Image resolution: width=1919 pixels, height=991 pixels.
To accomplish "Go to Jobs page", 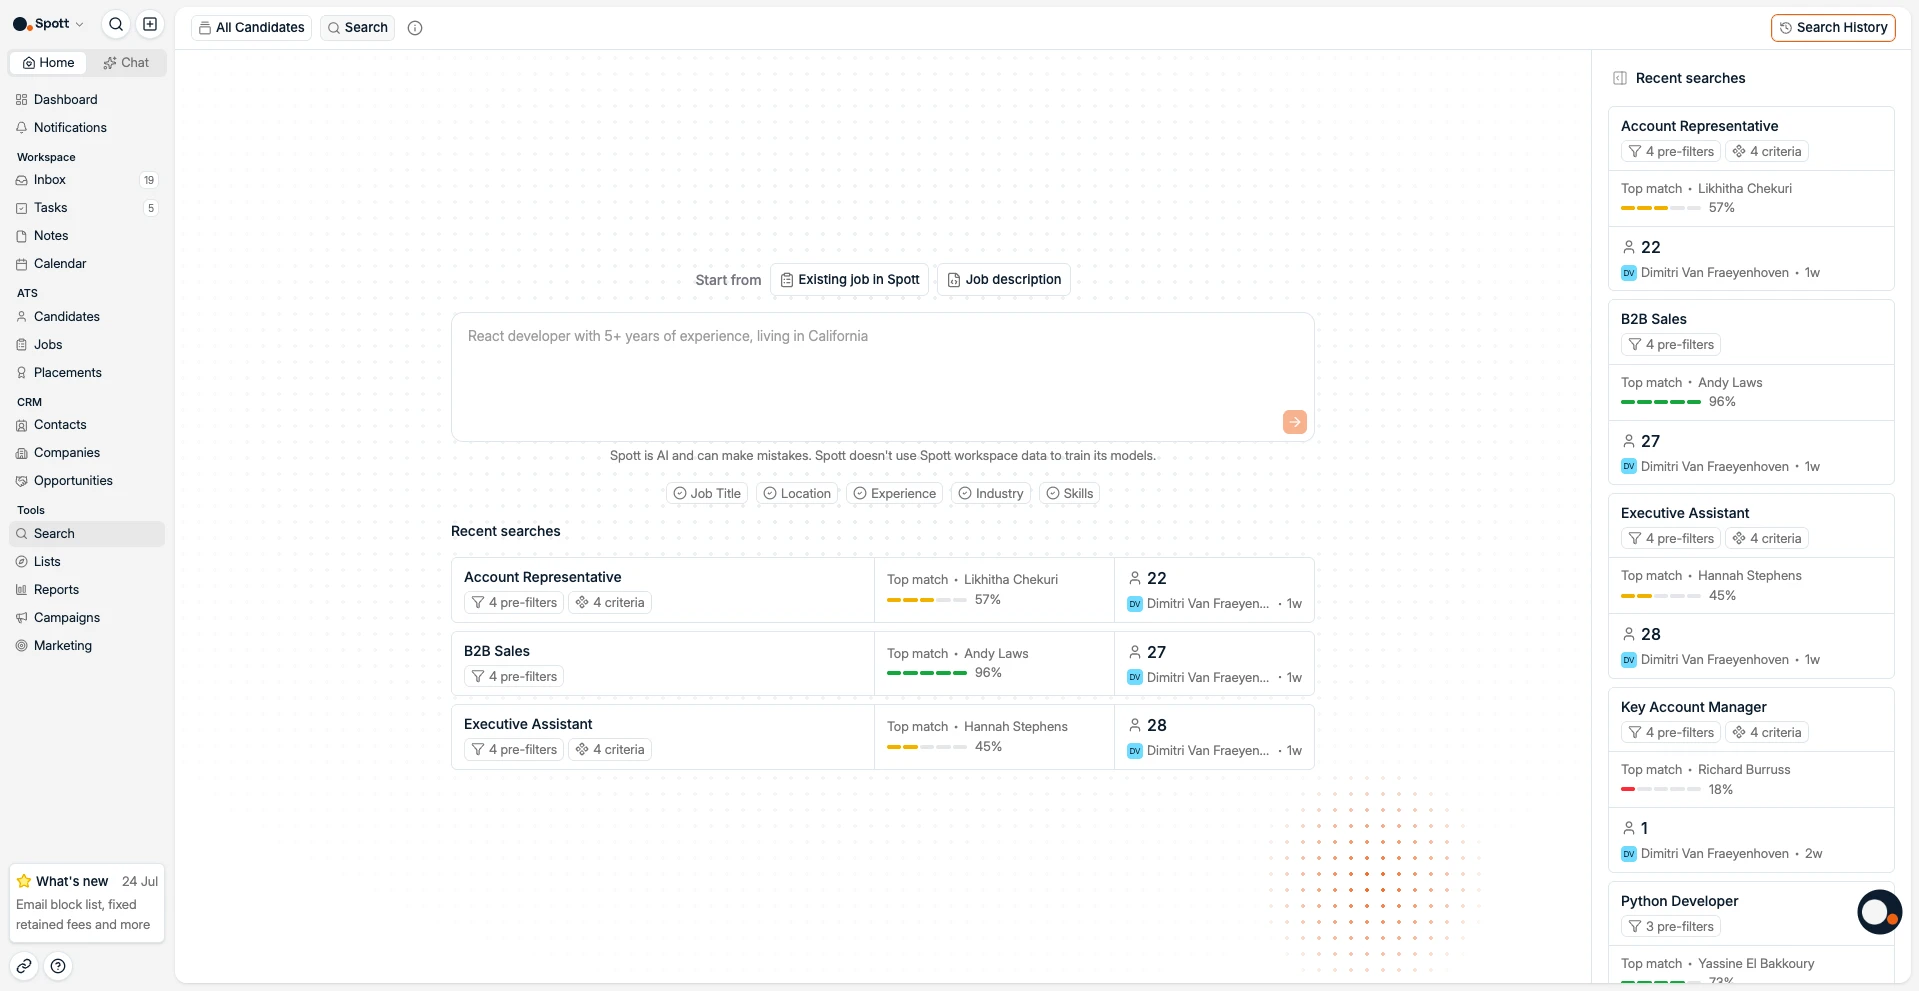I will [x=87, y=345].
